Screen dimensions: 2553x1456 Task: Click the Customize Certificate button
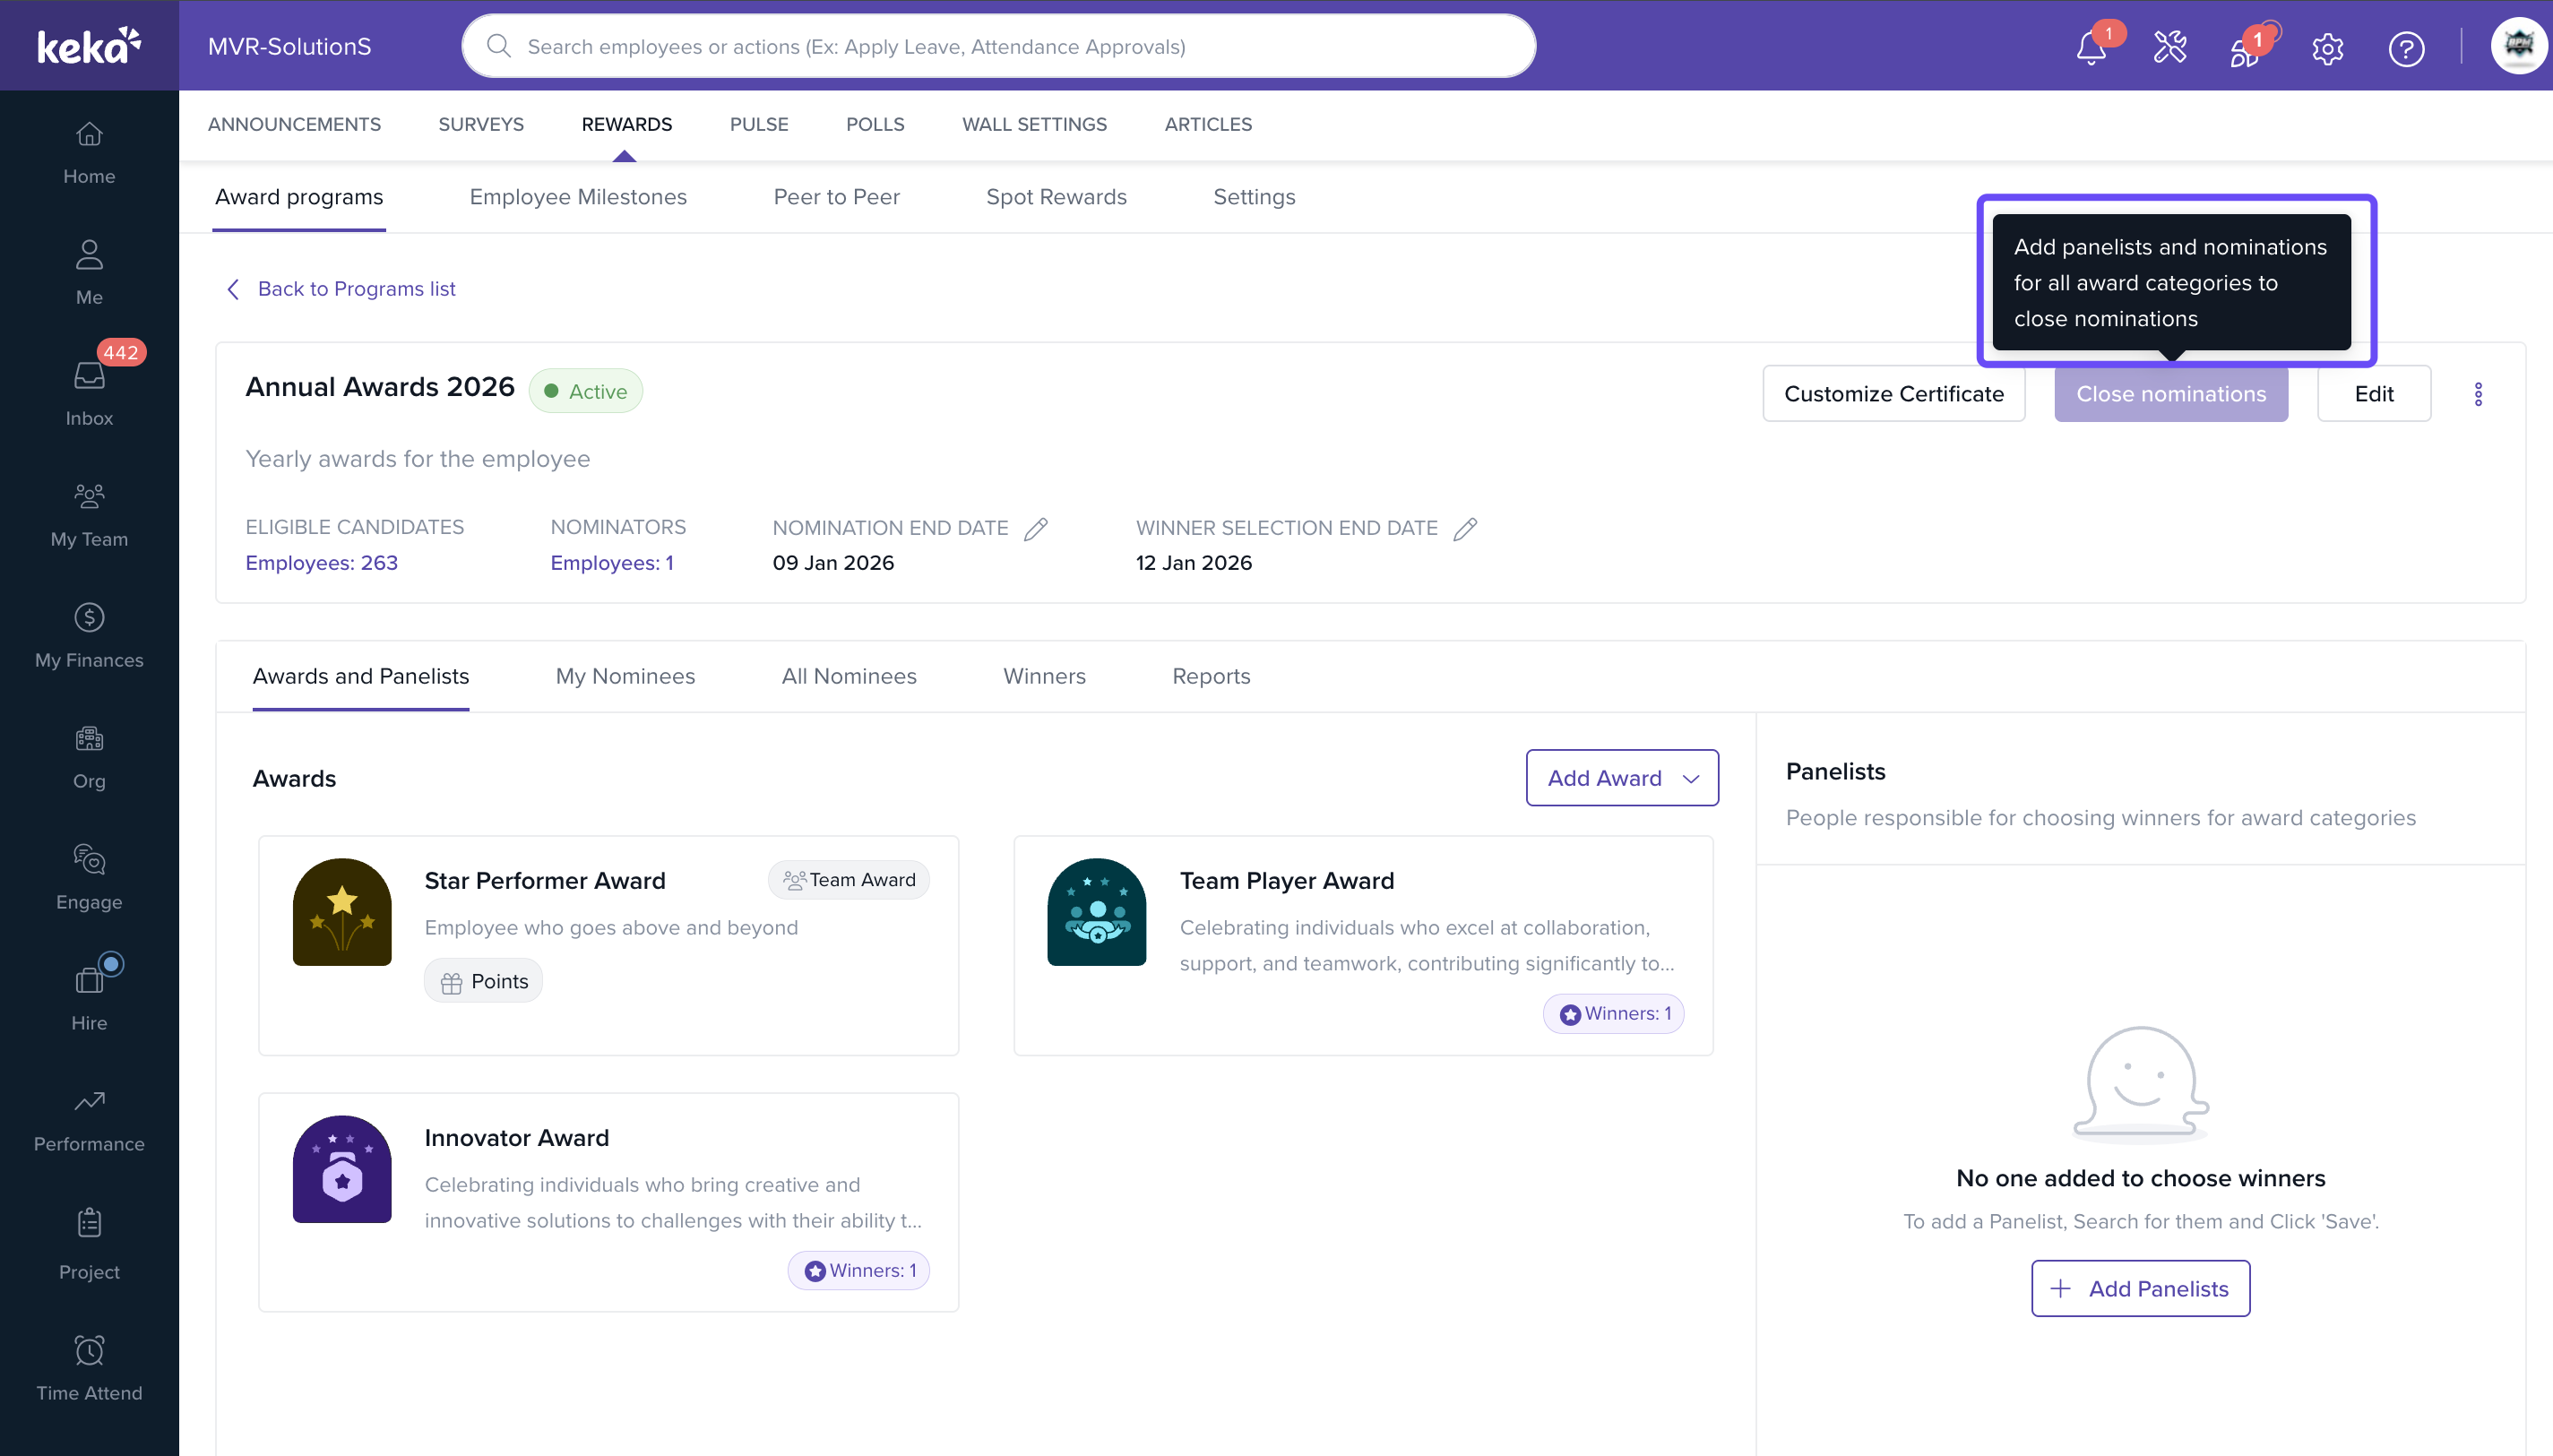[1893, 394]
